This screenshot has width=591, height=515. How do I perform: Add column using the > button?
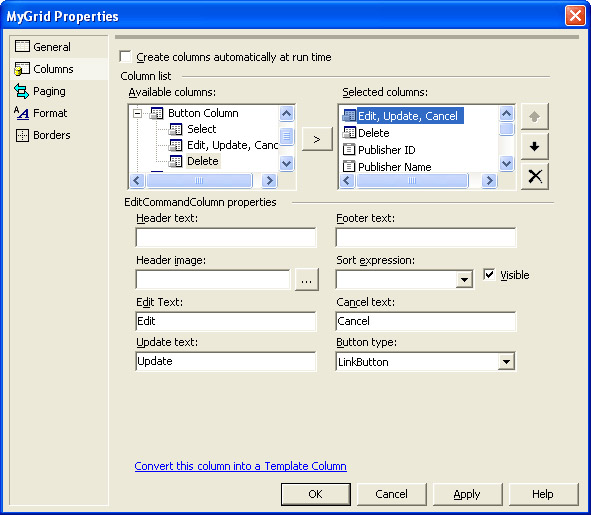click(x=317, y=139)
